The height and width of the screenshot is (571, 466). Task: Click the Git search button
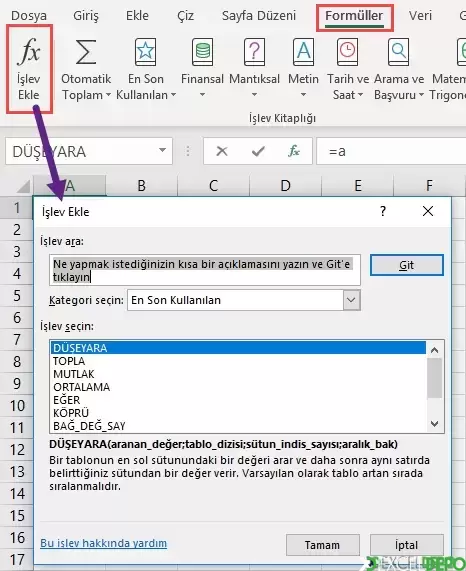407,265
